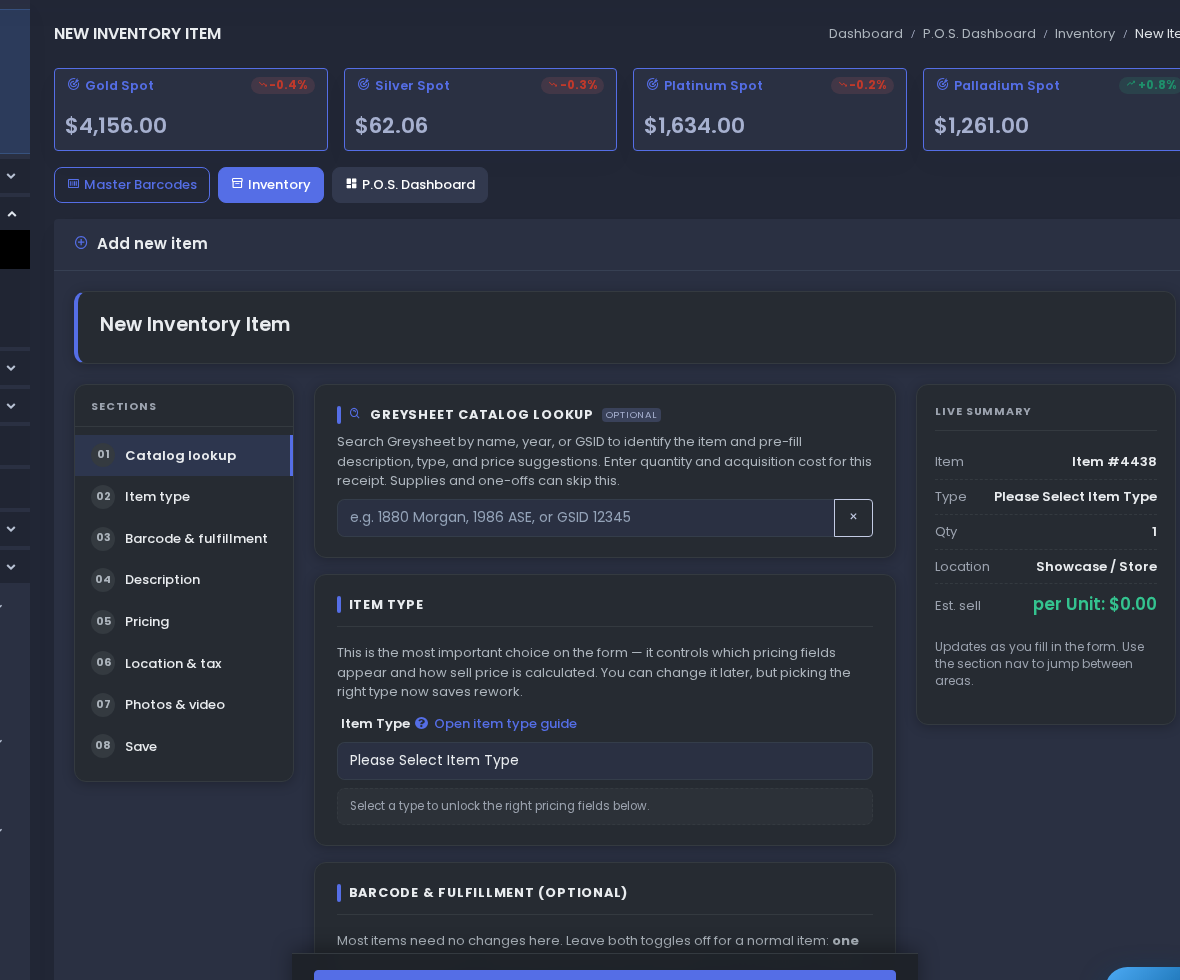Screen dimensions: 1180x980
Task: Click the plus icon beside Add new item
Action: 81,242
